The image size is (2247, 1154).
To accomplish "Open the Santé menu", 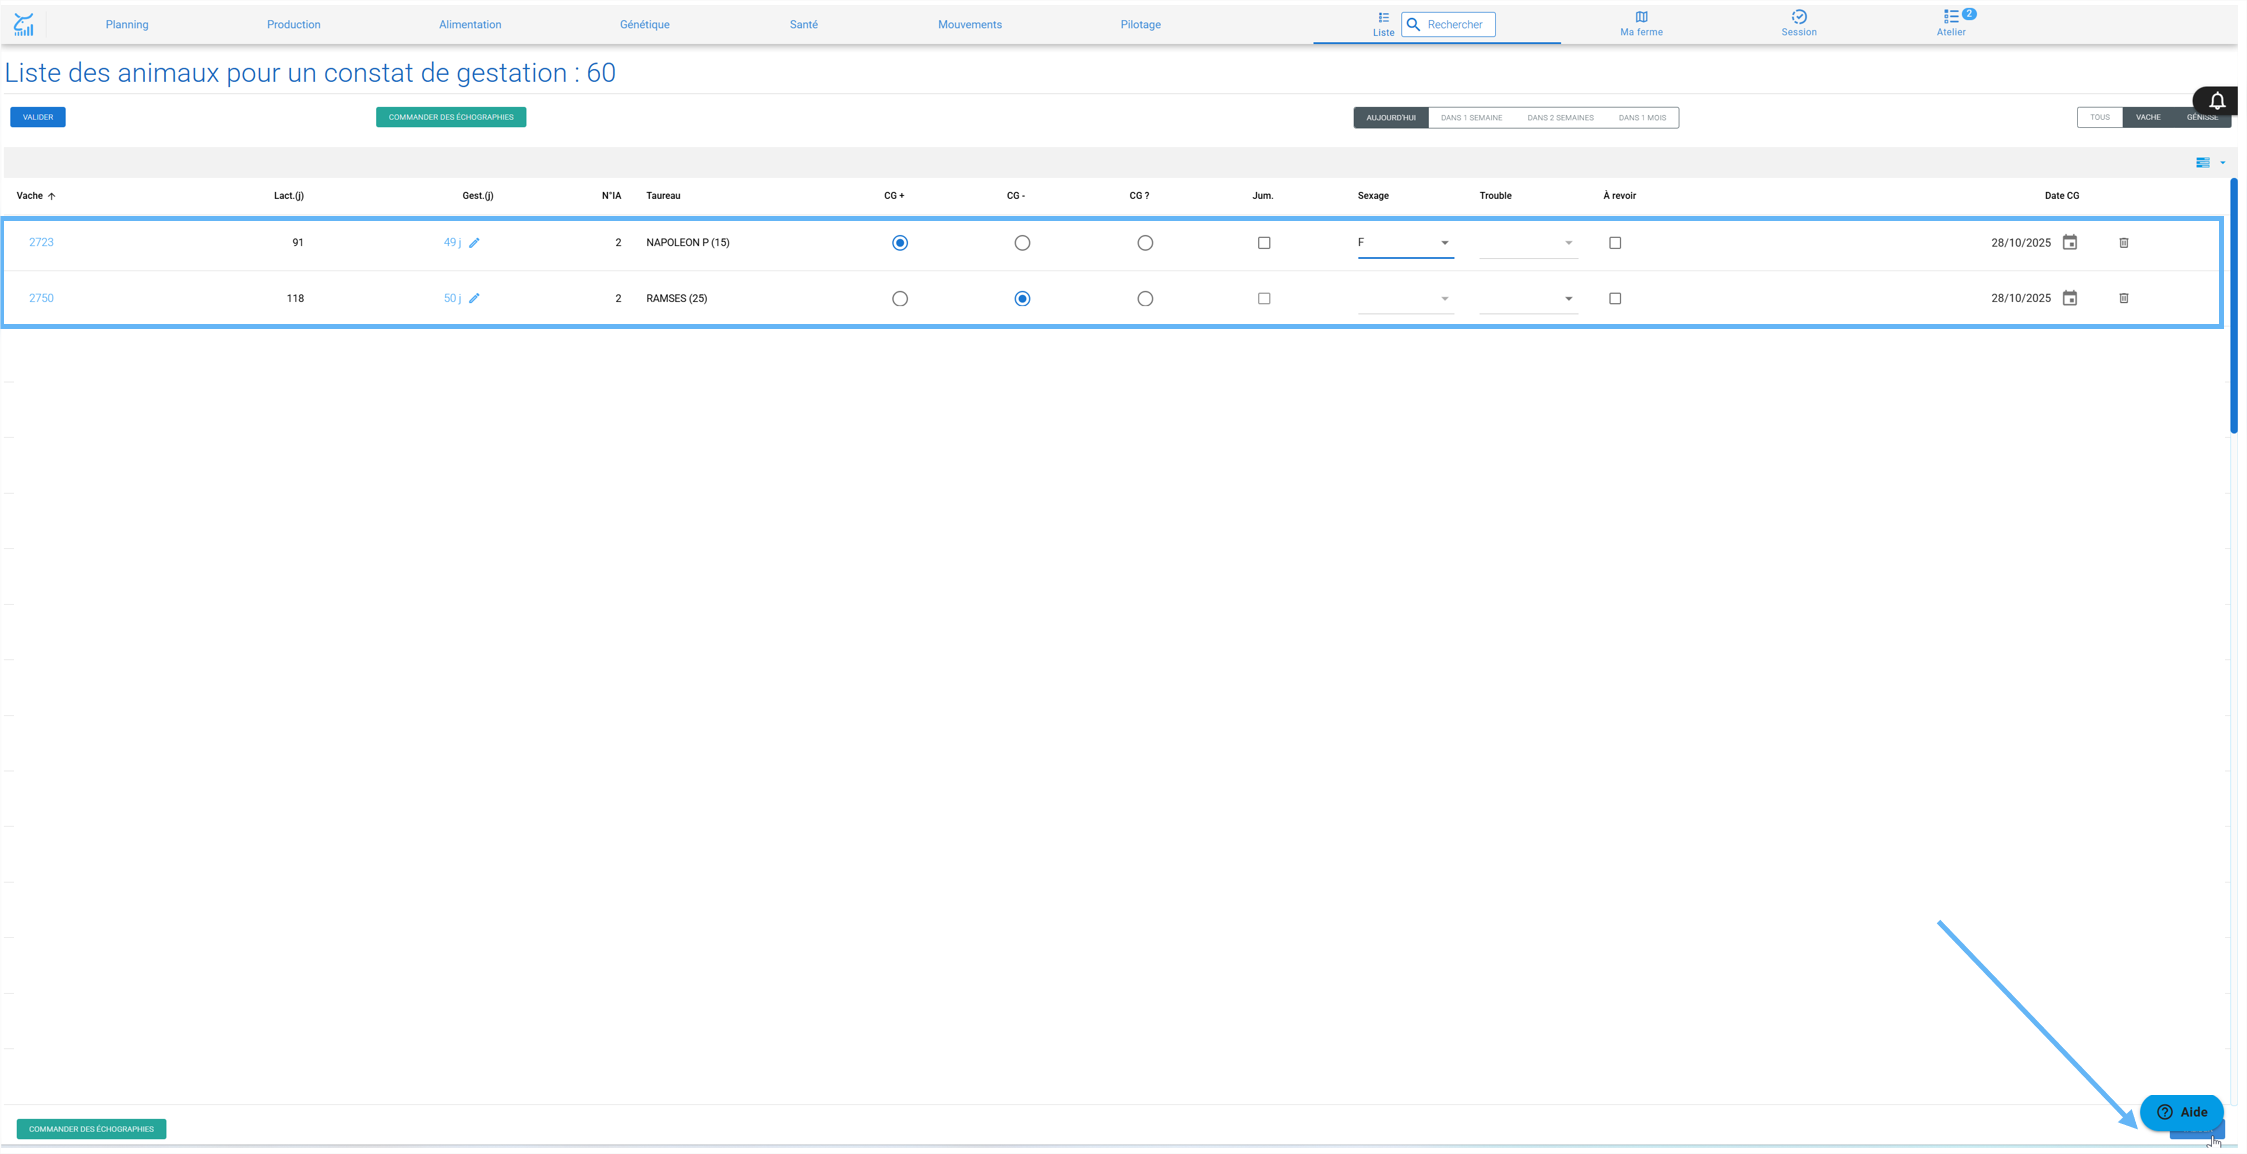I will pos(803,25).
